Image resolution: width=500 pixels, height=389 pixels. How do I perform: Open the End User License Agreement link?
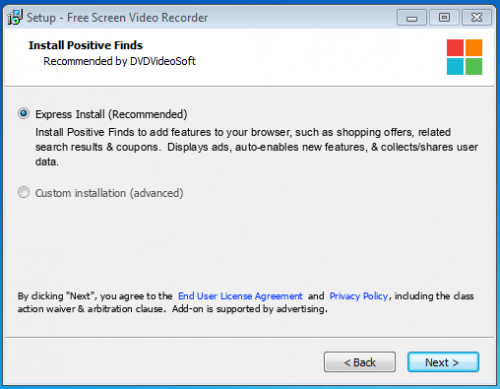(x=240, y=296)
